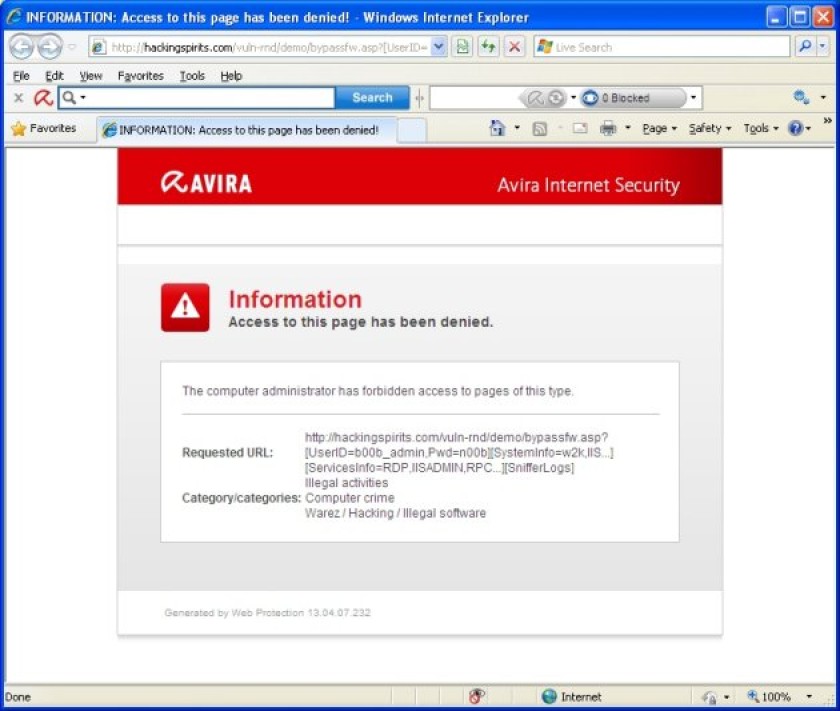Open the Tools command bar menu
The width and height of the screenshot is (840, 711).
(x=761, y=129)
